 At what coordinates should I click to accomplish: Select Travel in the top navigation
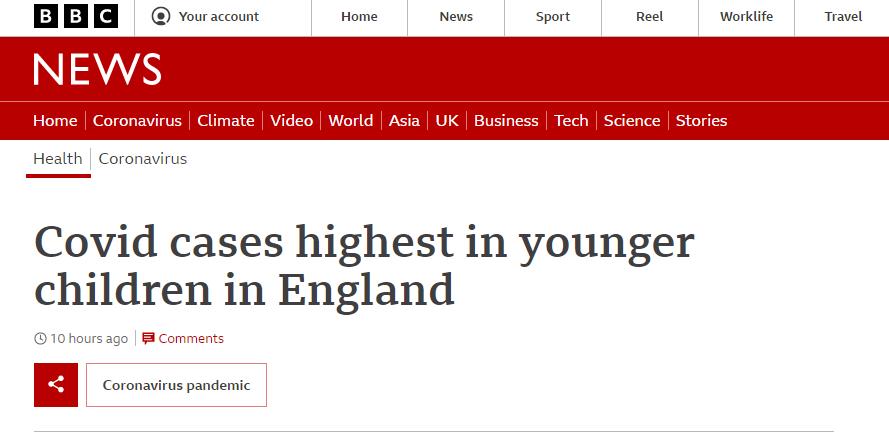(843, 17)
